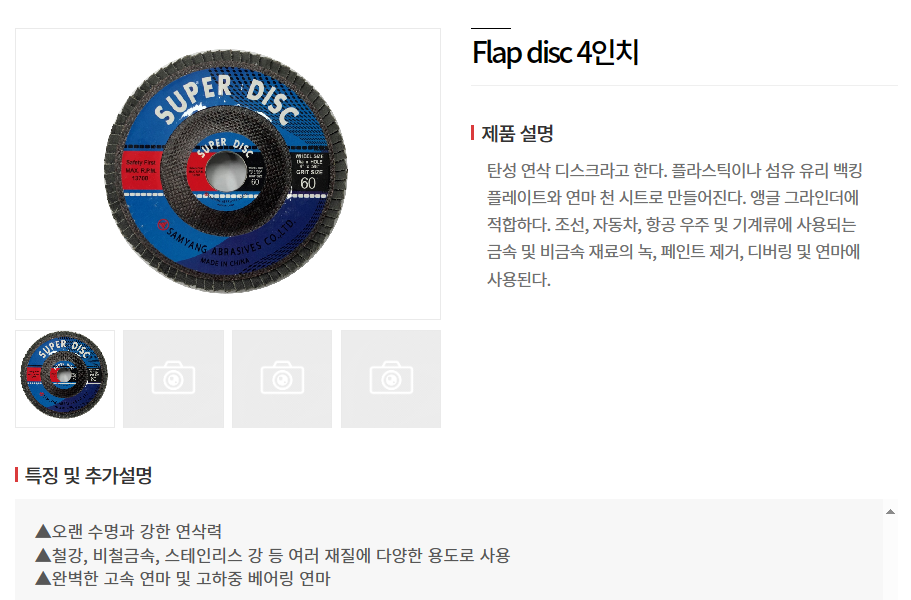
Task: Click the 특징 및 추가설명 section heading
Action: click(x=88, y=475)
